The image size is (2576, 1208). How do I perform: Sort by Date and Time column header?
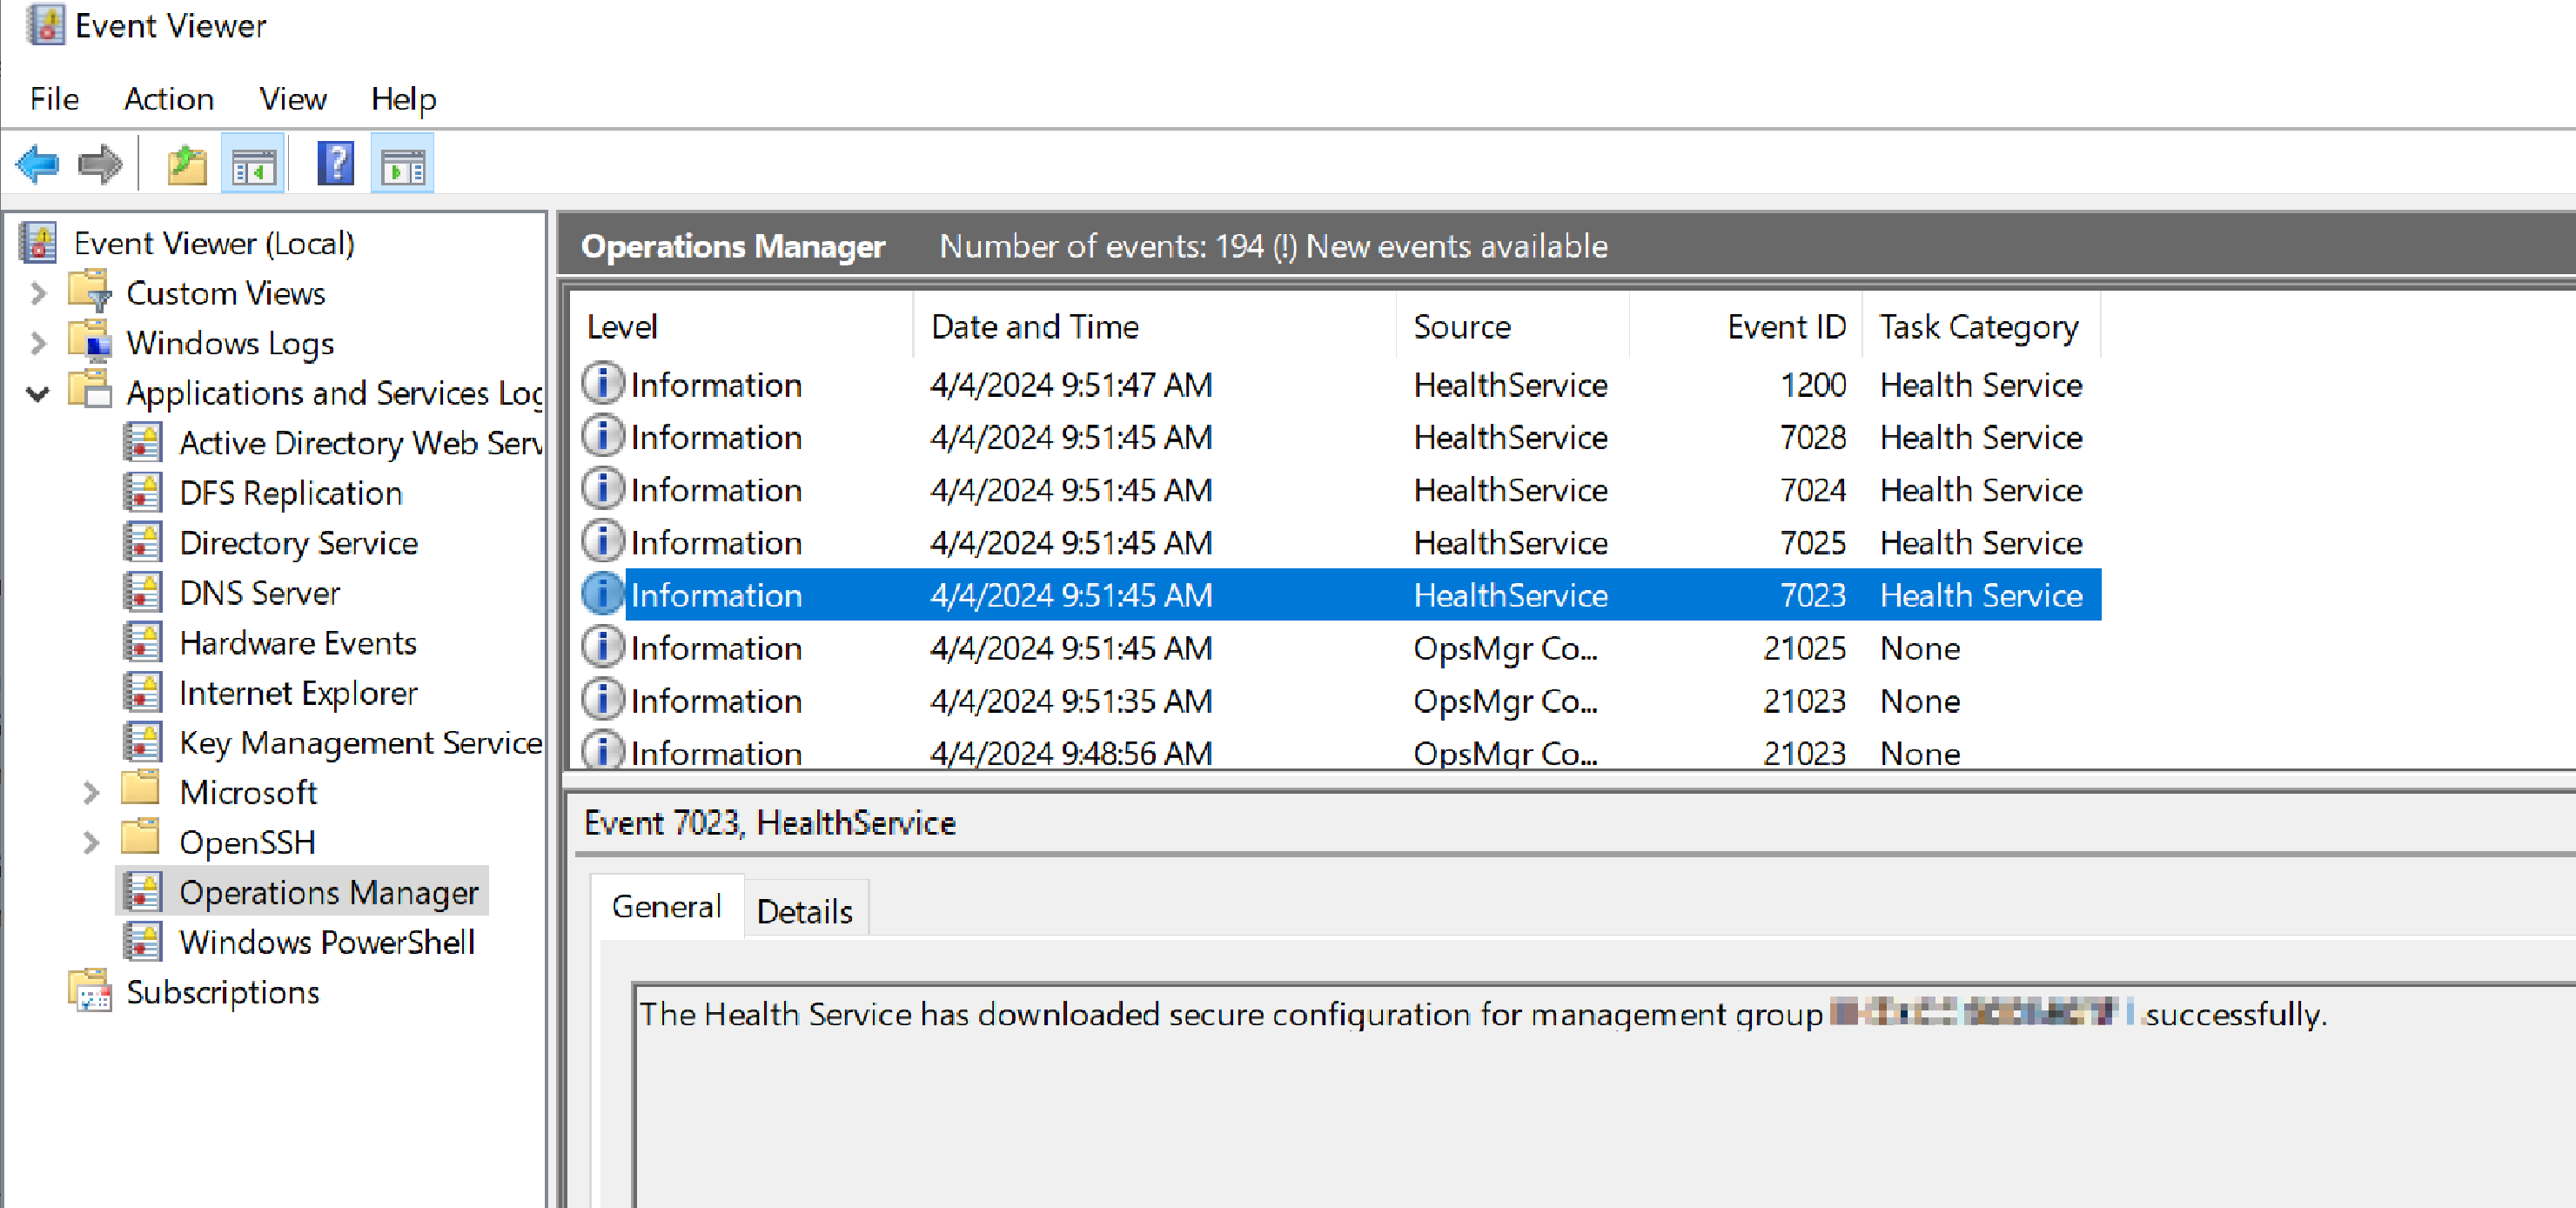pos(1034,327)
